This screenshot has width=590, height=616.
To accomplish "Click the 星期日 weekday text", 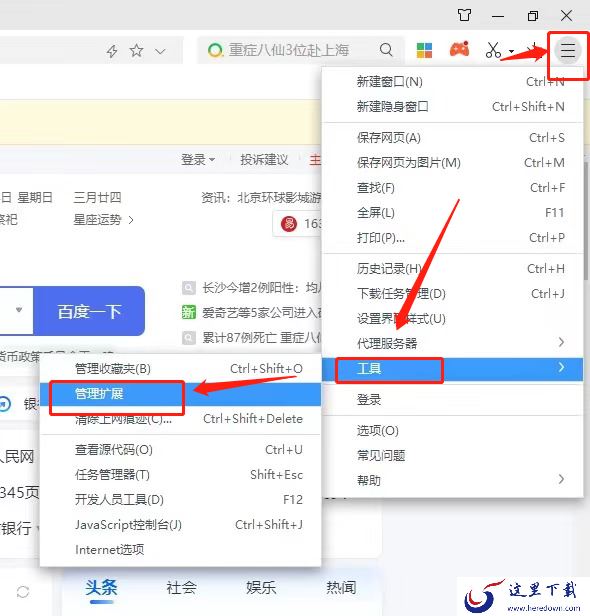I will click(35, 197).
